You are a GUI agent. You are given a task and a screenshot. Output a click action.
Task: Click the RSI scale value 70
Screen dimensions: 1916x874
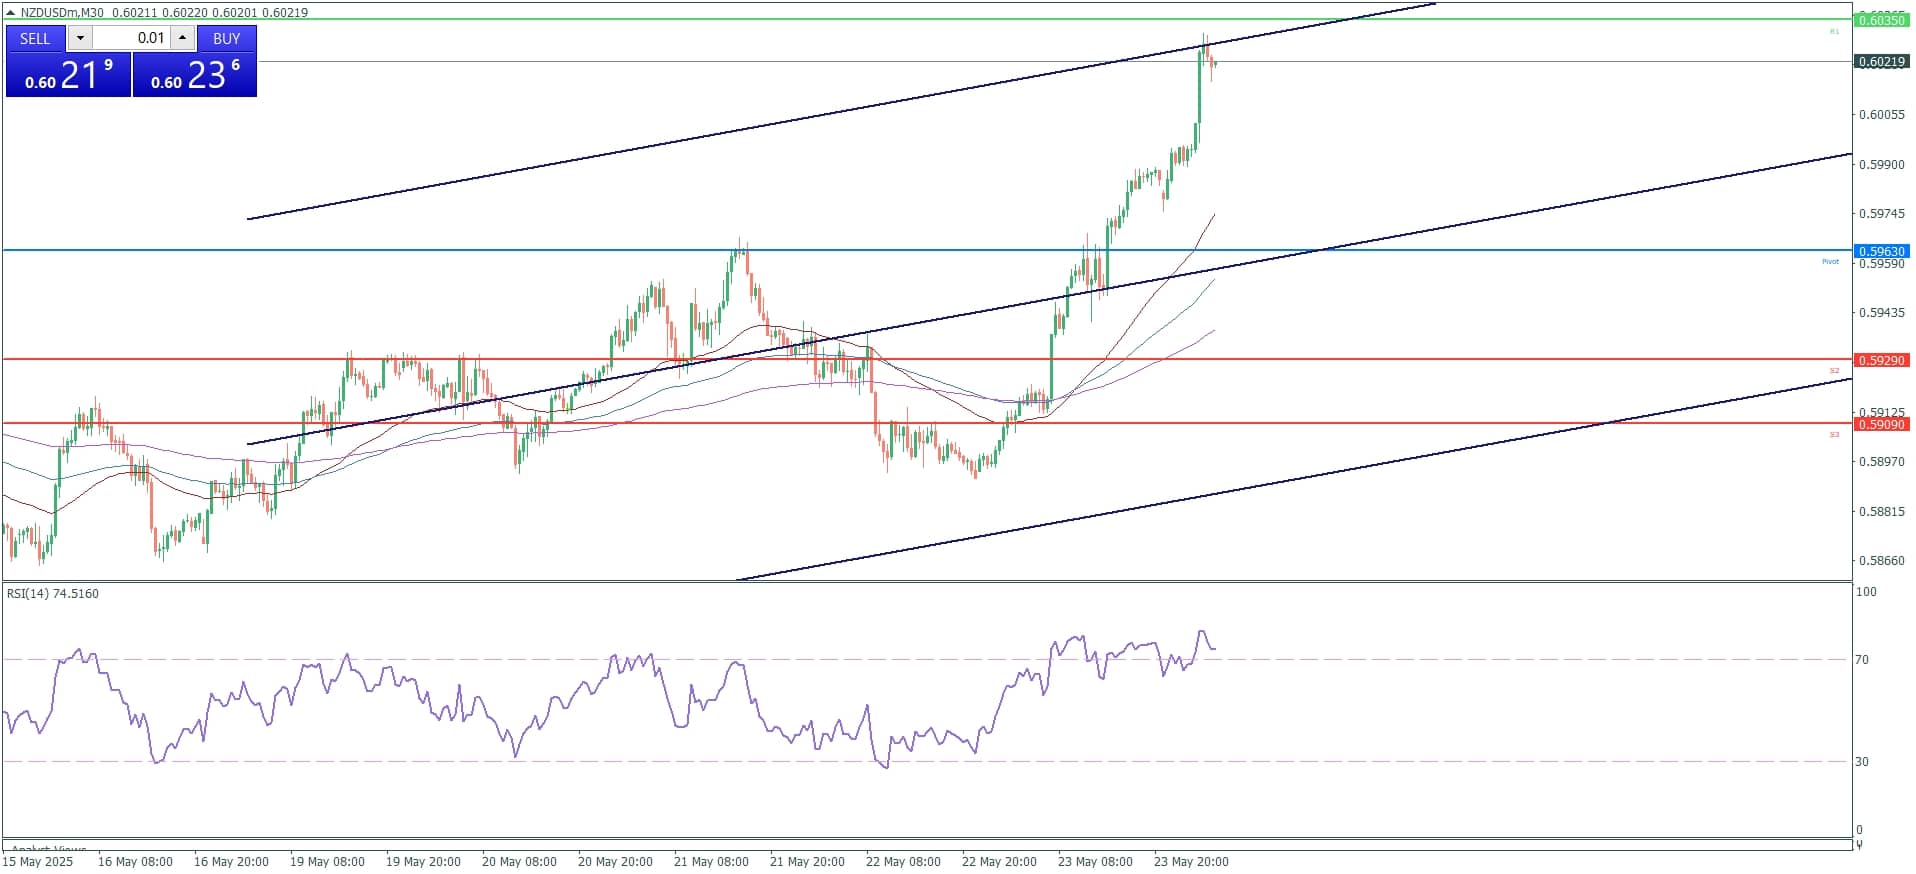point(1862,660)
